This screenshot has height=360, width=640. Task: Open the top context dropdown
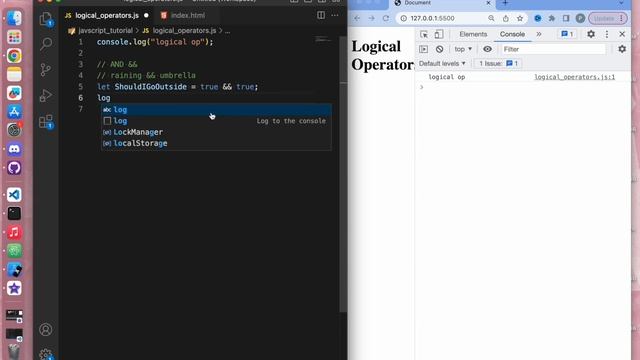463,49
